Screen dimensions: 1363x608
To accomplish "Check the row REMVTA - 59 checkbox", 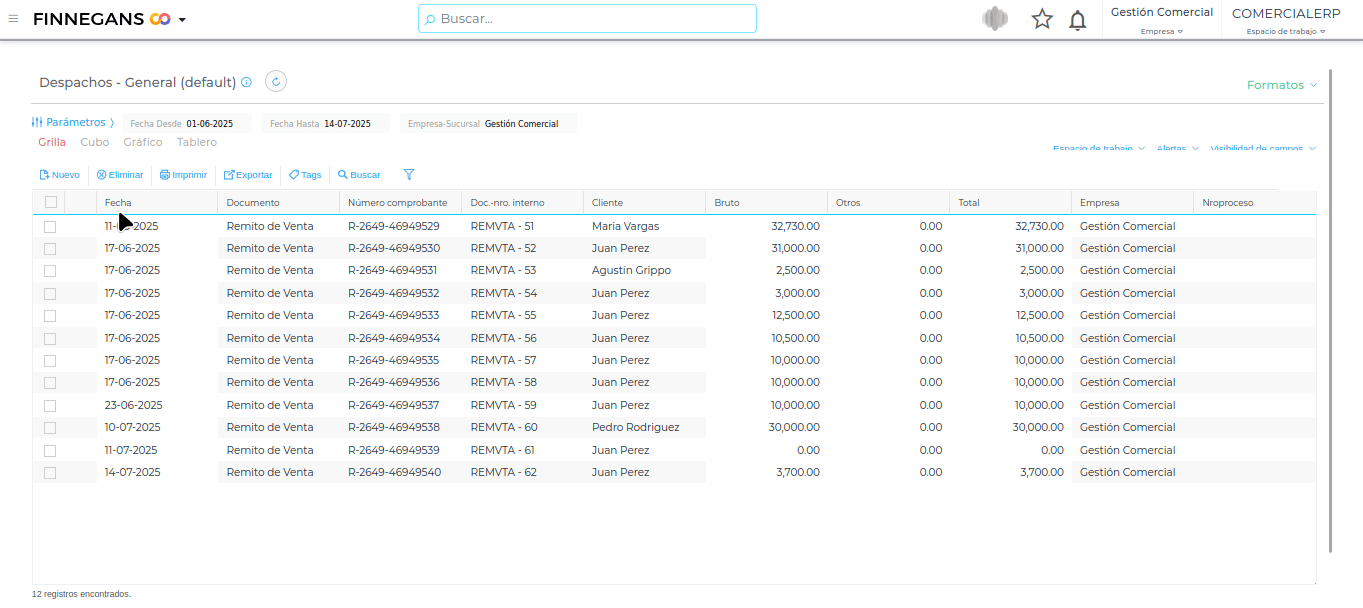I will point(50,406).
